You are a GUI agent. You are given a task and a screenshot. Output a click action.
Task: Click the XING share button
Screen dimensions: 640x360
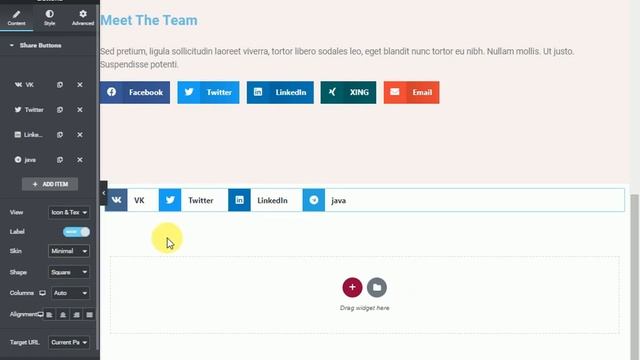pyautogui.click(x=348, y=92)
